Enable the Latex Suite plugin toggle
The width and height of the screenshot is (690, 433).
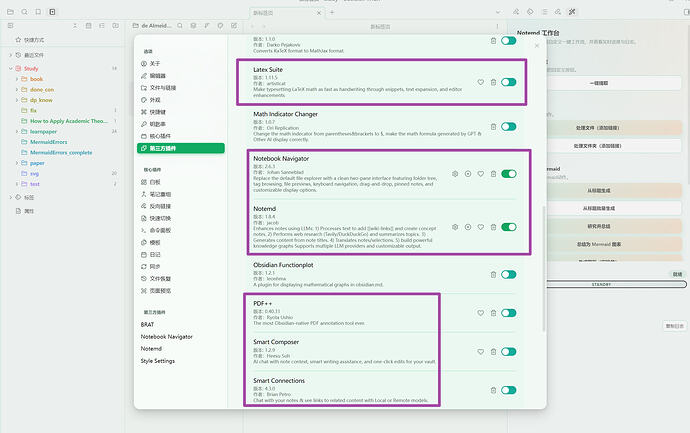tap(509, 82)
